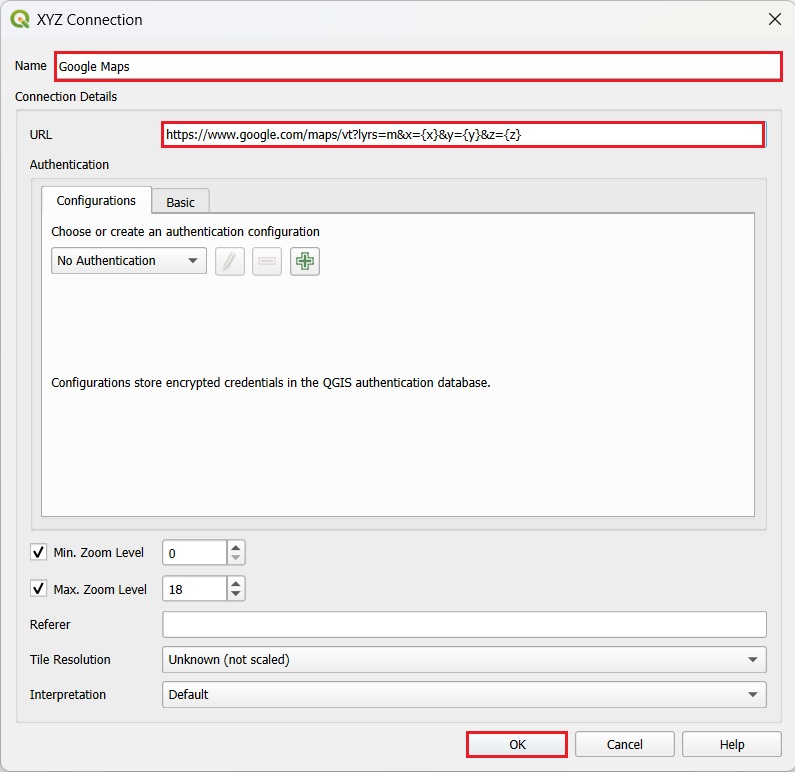Close the XYZ Connection dialog
The image size is (795, 772).
(773, 19)
